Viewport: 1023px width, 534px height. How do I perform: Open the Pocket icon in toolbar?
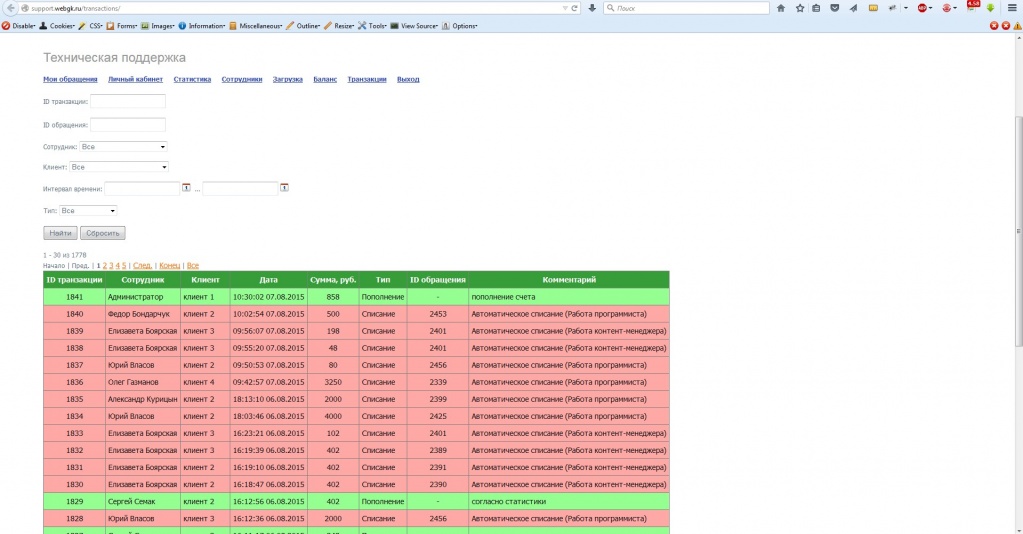[x=835, y=8]
